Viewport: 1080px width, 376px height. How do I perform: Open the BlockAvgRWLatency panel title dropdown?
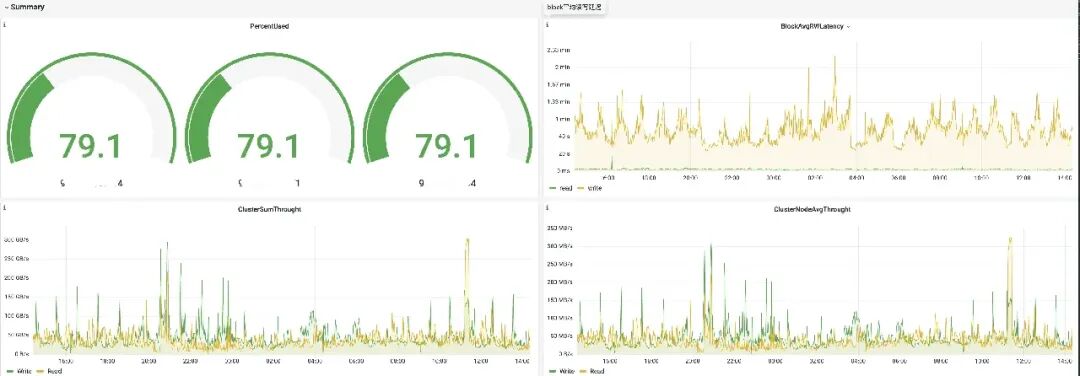click(x=815, y=26)
